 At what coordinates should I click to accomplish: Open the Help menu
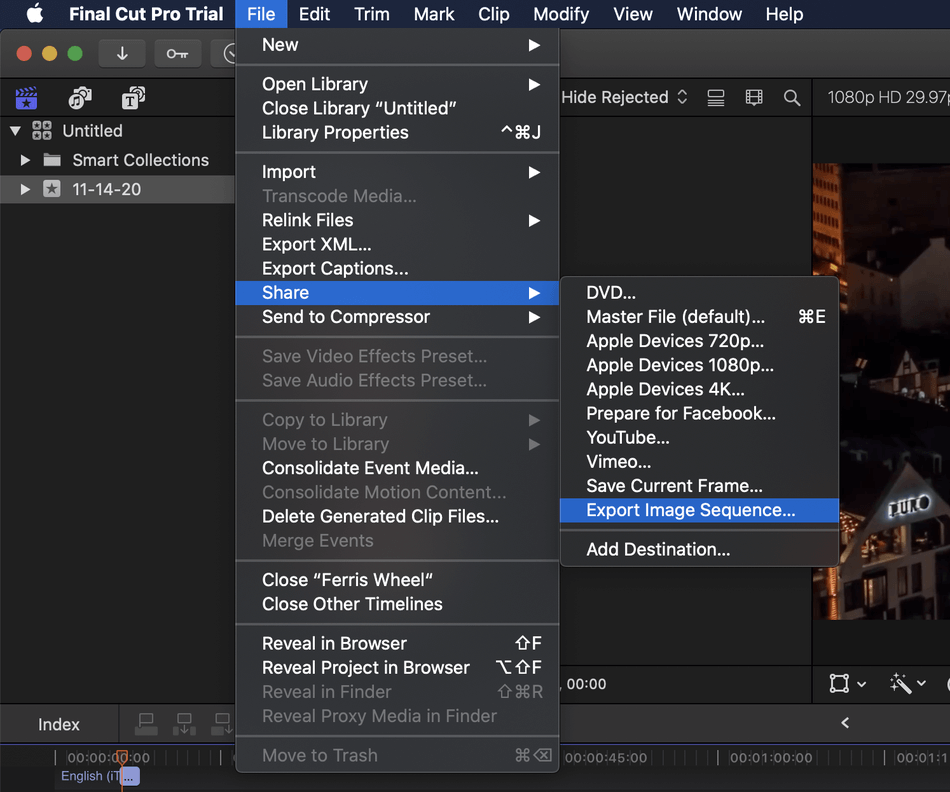tap(784, 13)
